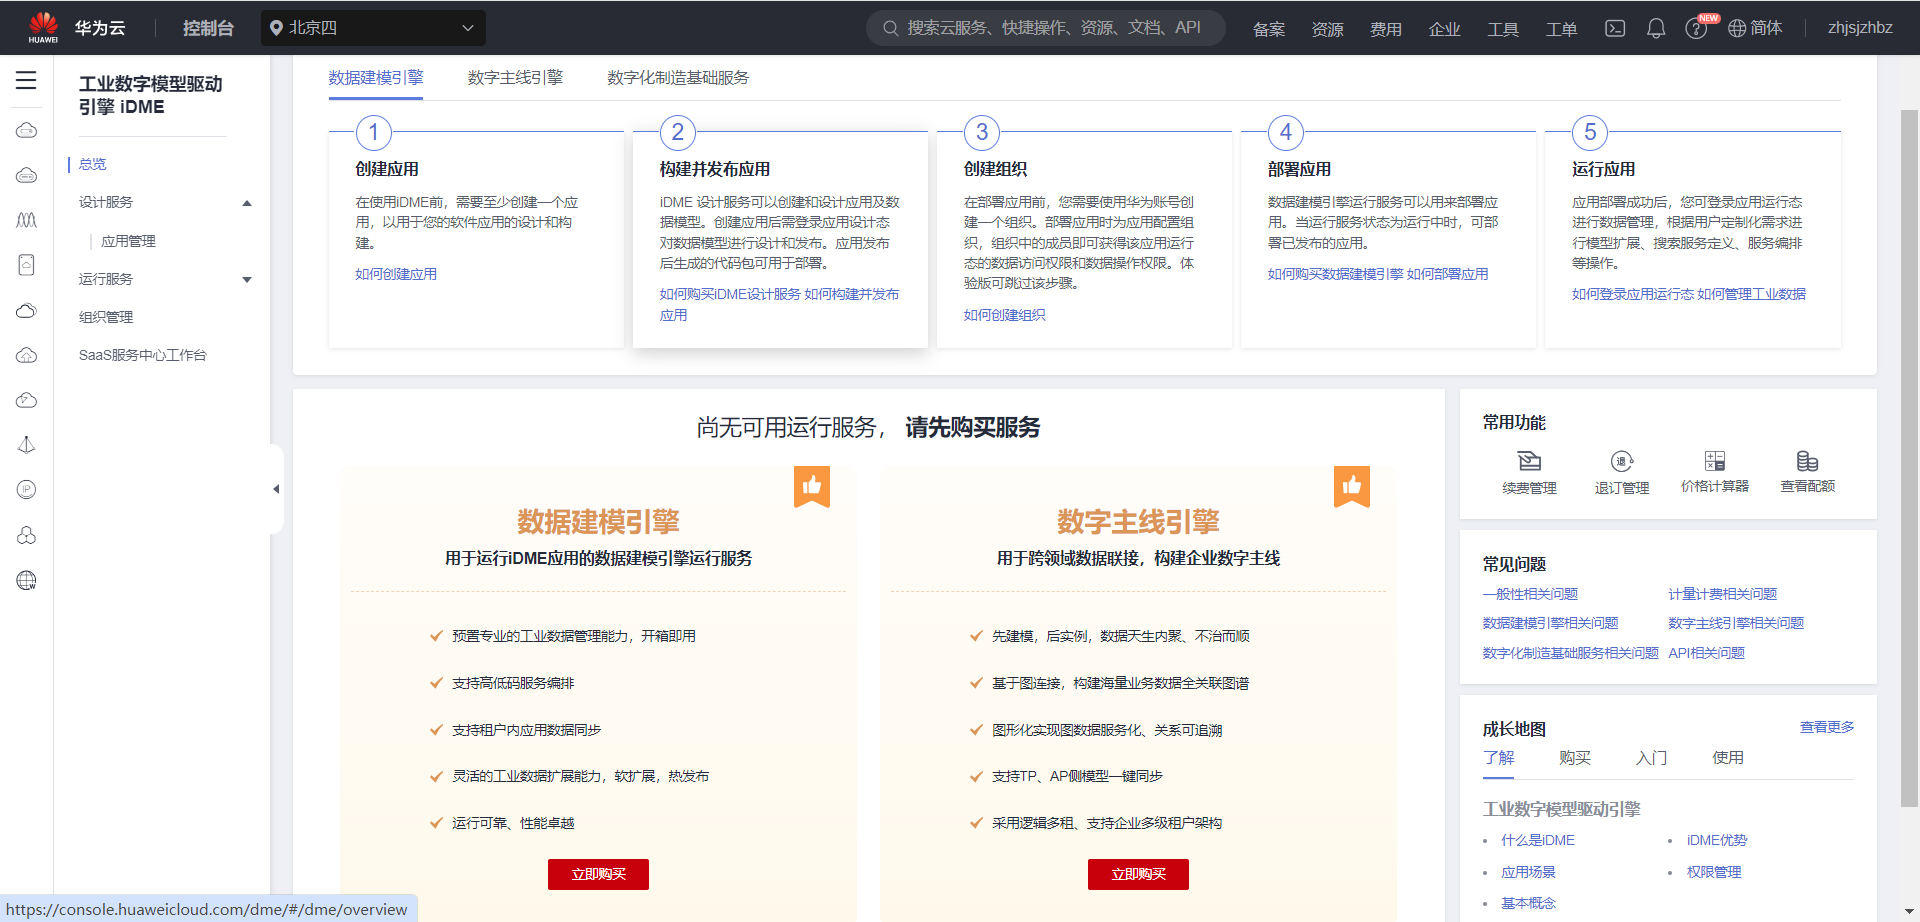1920x922 pixels.
Task: Click 立即购买 under 数字主线引擎
Action: tap(1138, 874)
